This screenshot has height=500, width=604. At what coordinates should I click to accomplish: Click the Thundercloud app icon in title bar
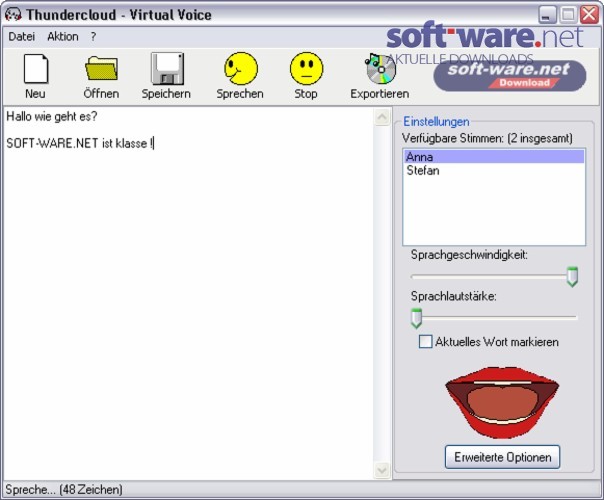[13, 15]
